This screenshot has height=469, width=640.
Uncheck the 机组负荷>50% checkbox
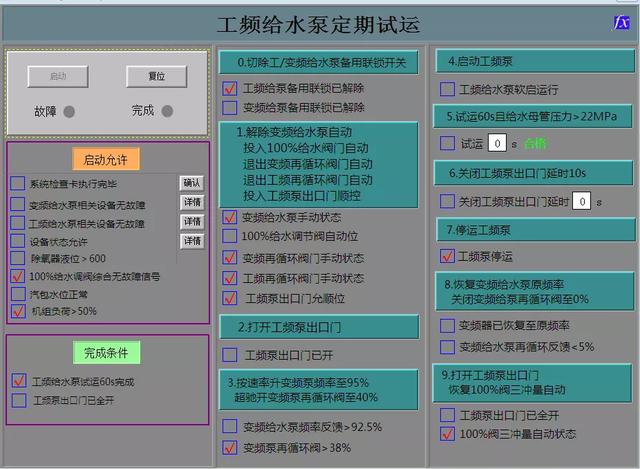pos(18,312)
